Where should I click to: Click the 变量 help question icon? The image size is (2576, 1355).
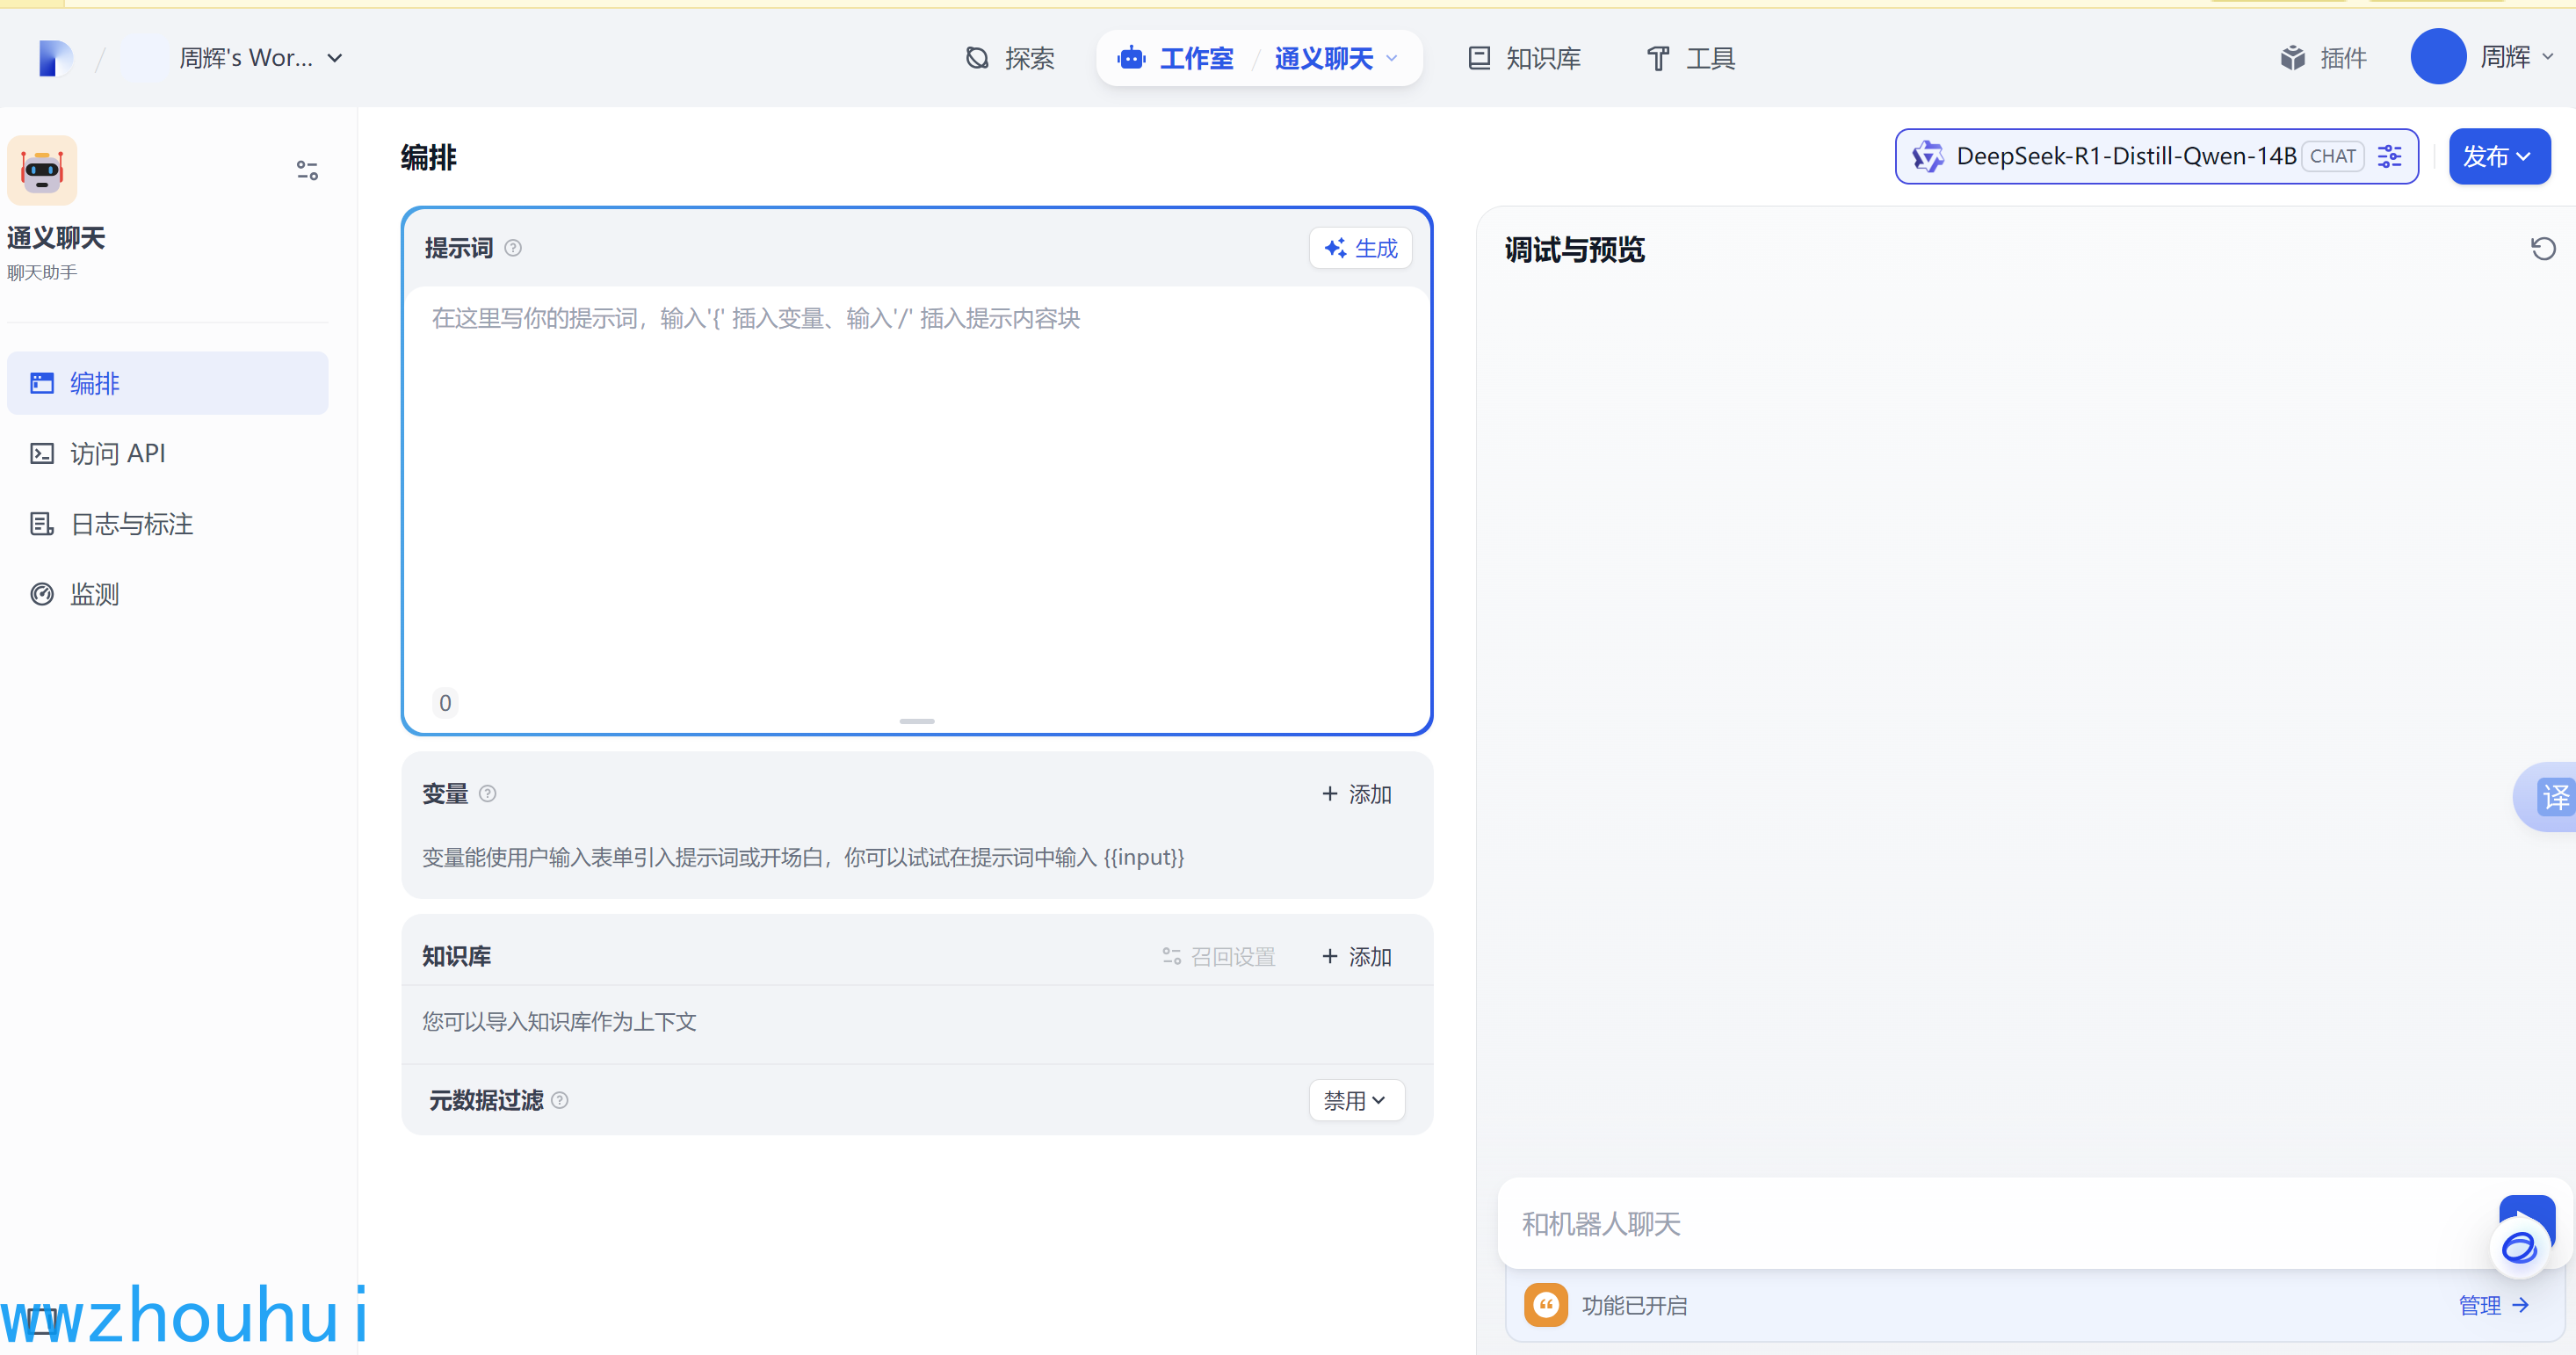point(487,794)
